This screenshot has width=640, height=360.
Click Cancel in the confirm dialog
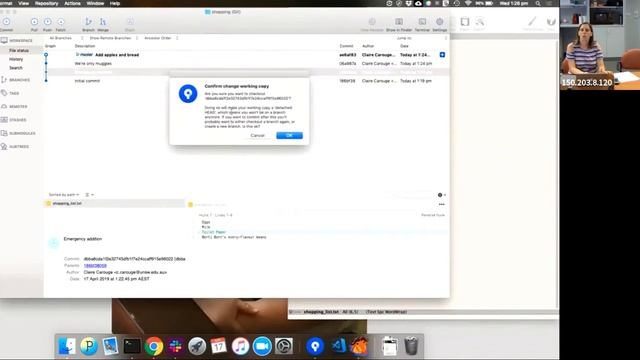(x=258, y=135)
